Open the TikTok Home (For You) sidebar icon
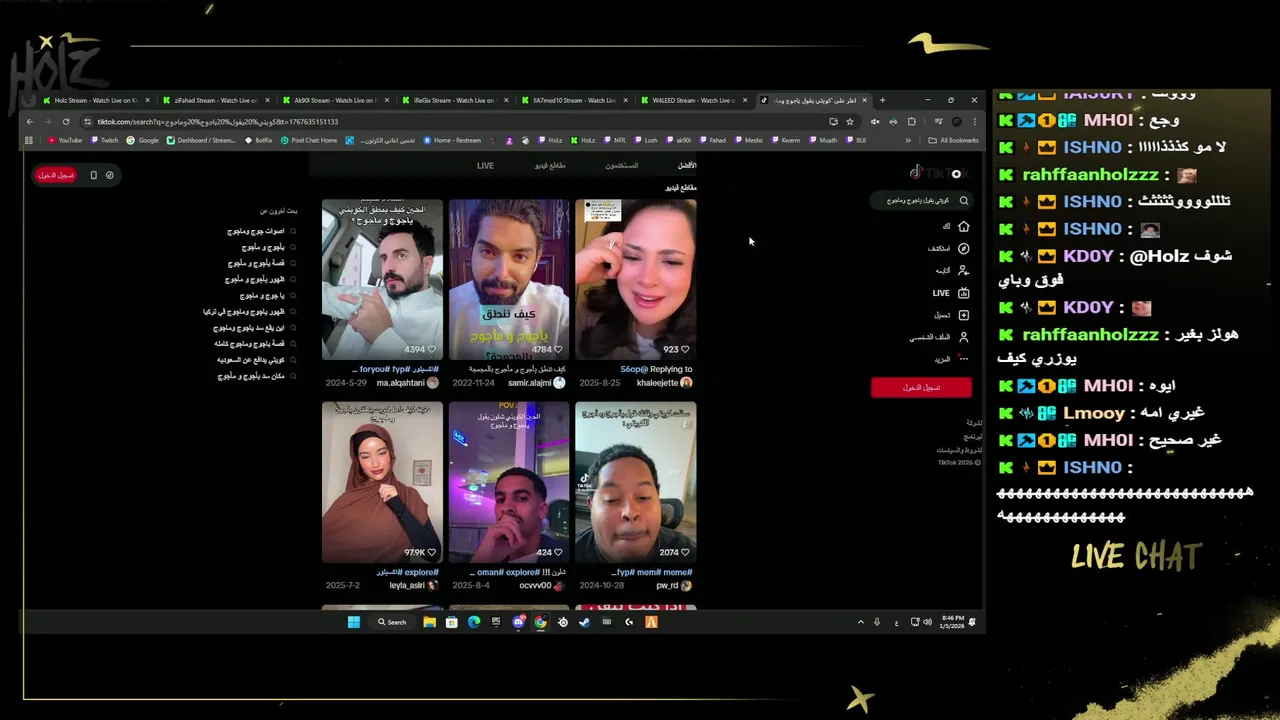Viewport: 1280px width, 720px height. coord(963,227)
